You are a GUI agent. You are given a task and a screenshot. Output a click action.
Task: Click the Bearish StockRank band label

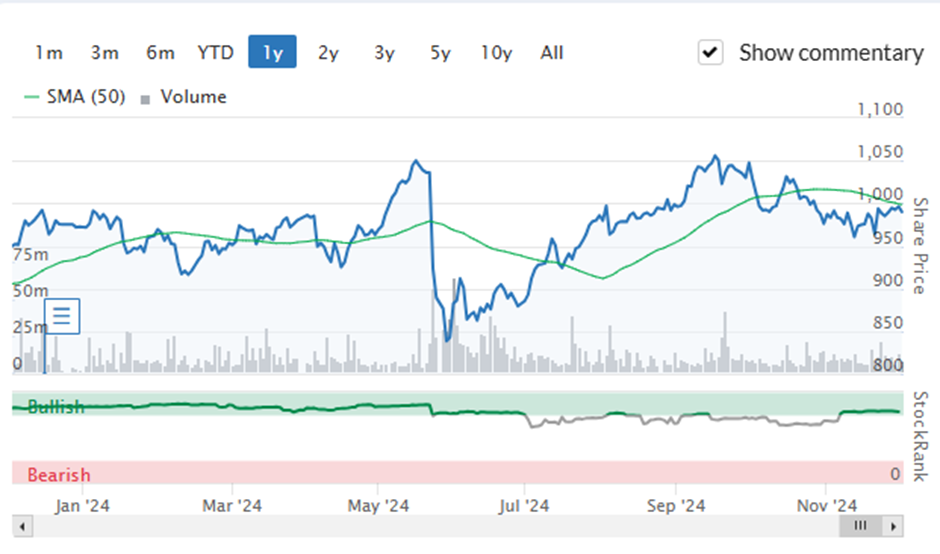pos(59,475)
